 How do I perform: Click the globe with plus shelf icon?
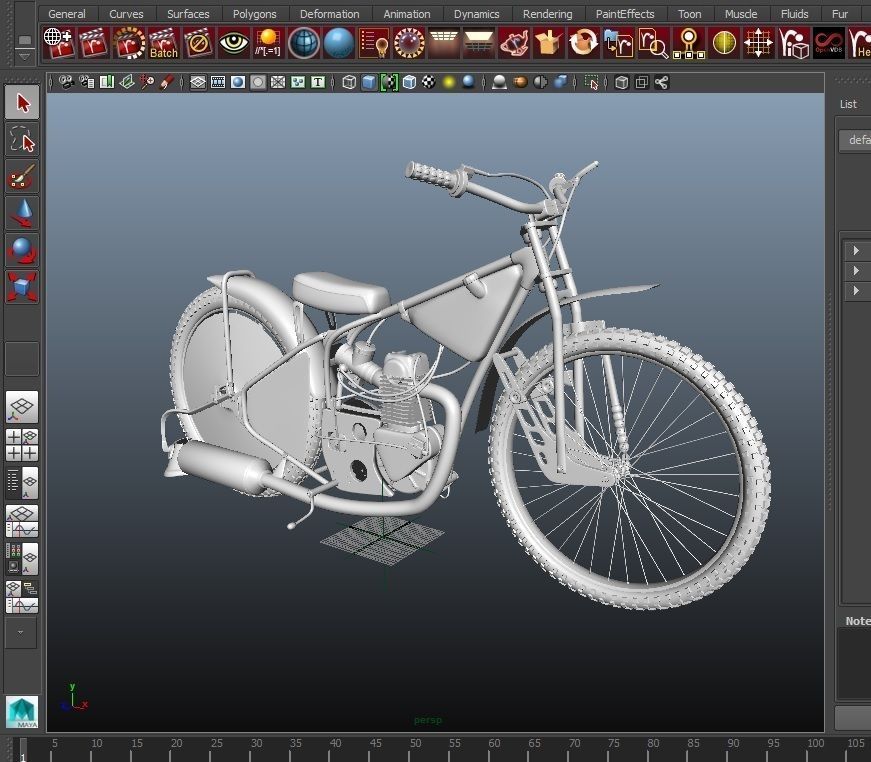(x=58, y=43)
